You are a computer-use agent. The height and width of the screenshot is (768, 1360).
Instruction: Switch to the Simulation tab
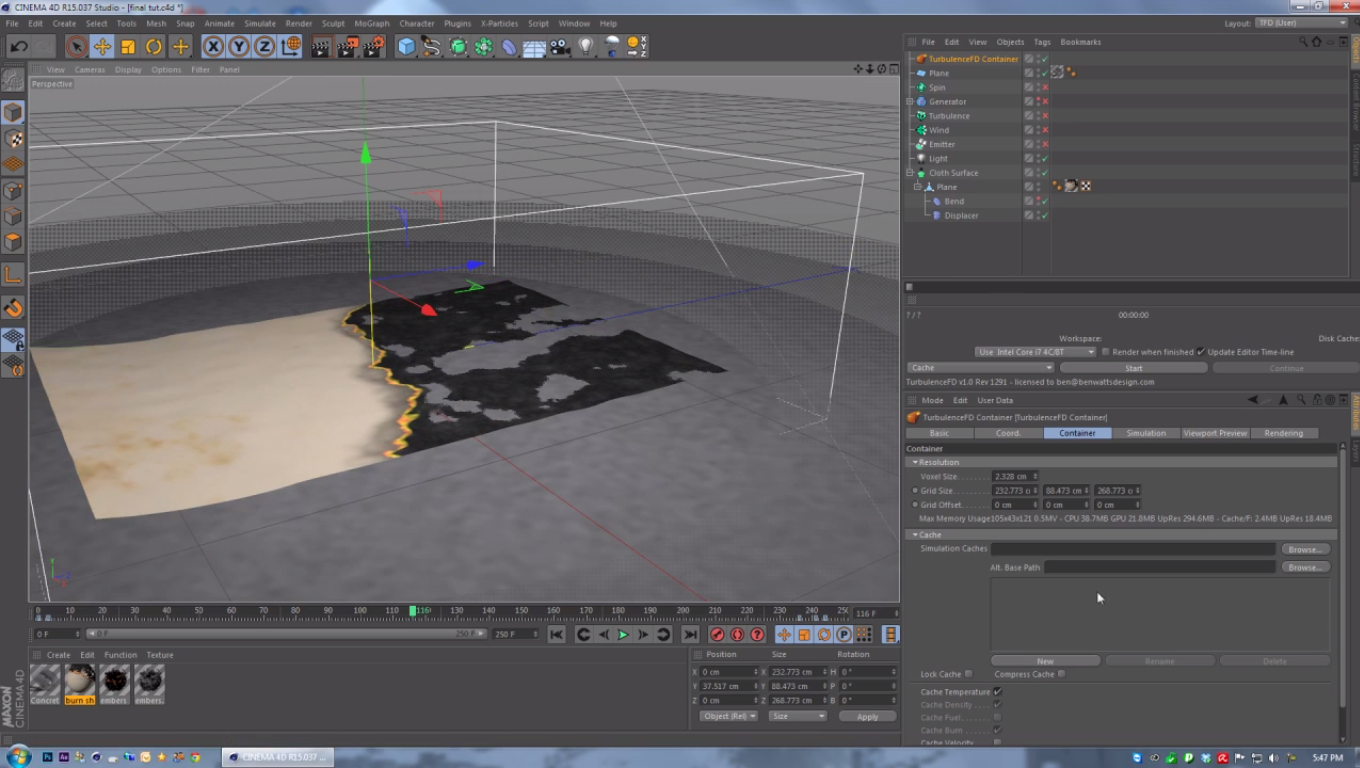tap(1146, 433)
